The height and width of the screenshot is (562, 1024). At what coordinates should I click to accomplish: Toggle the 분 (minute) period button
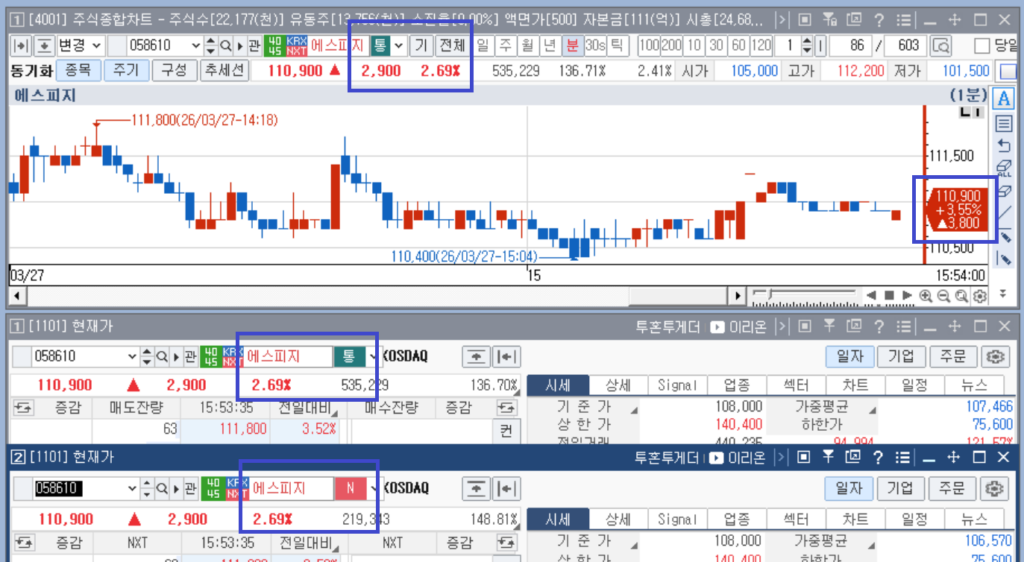(x=572, y=45)
